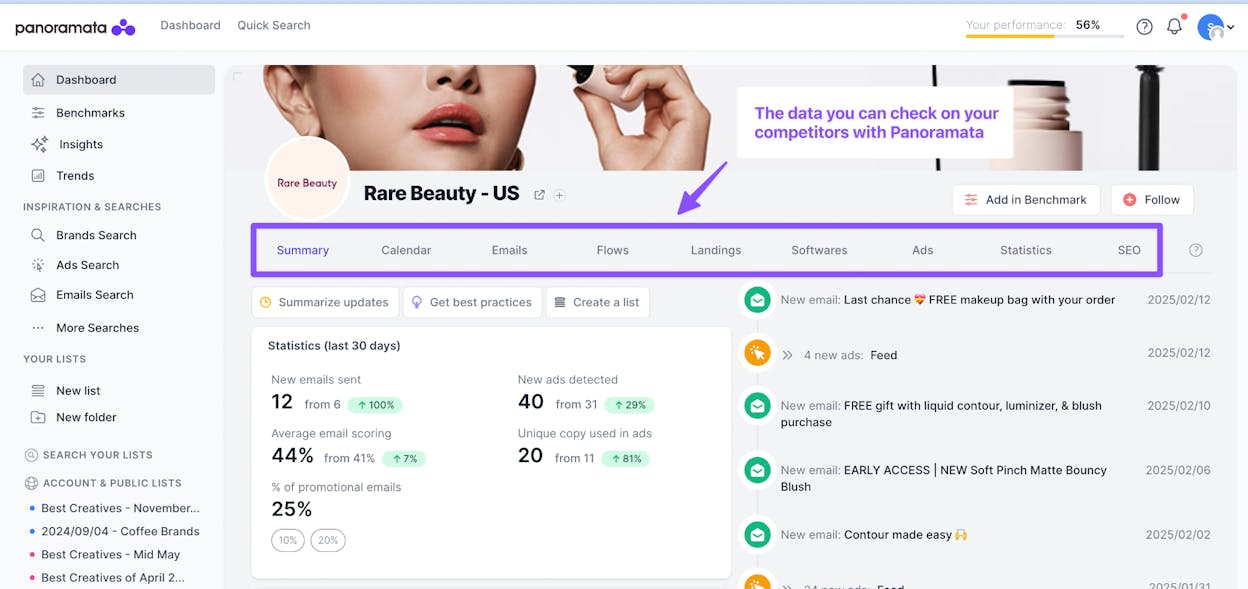Click the Insights sparkle icon
Screen dimensions: 1248x589
[x=39, y=144]
